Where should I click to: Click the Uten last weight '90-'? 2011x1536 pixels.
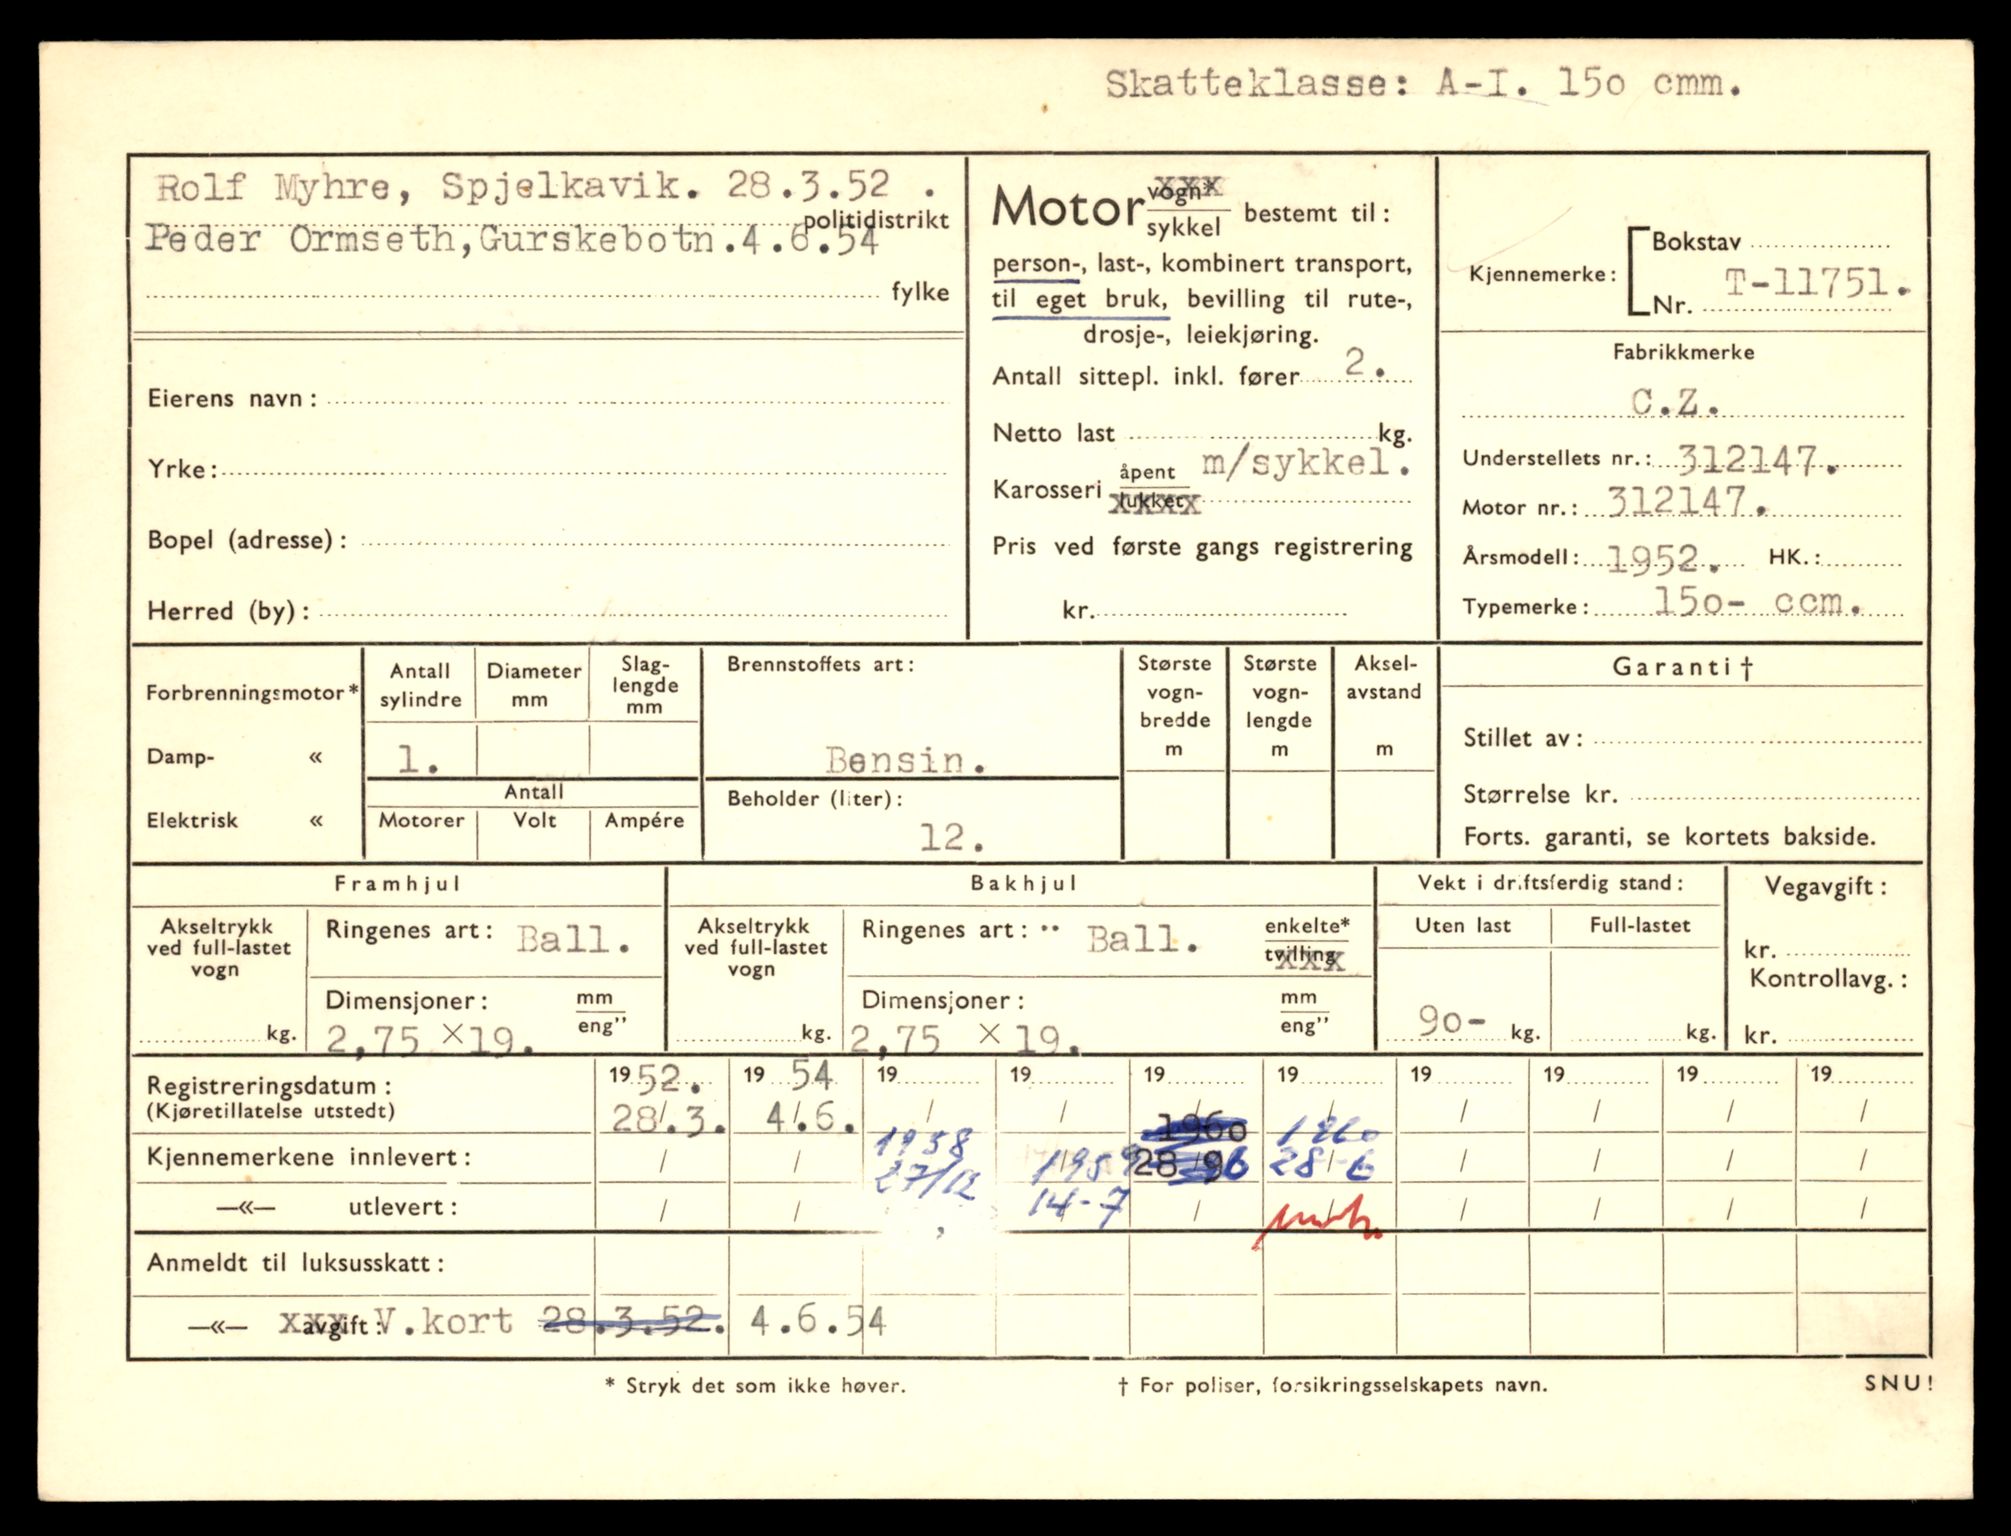pos(1451,1021)
